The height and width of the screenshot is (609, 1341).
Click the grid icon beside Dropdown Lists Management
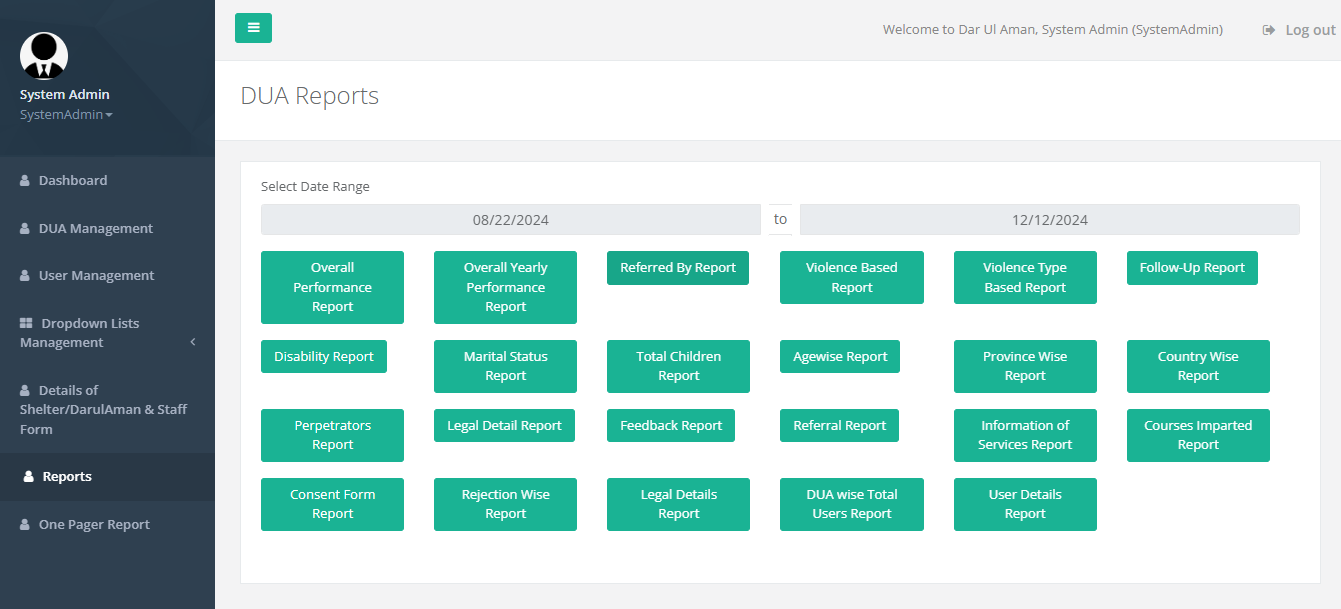click(26, 324)
